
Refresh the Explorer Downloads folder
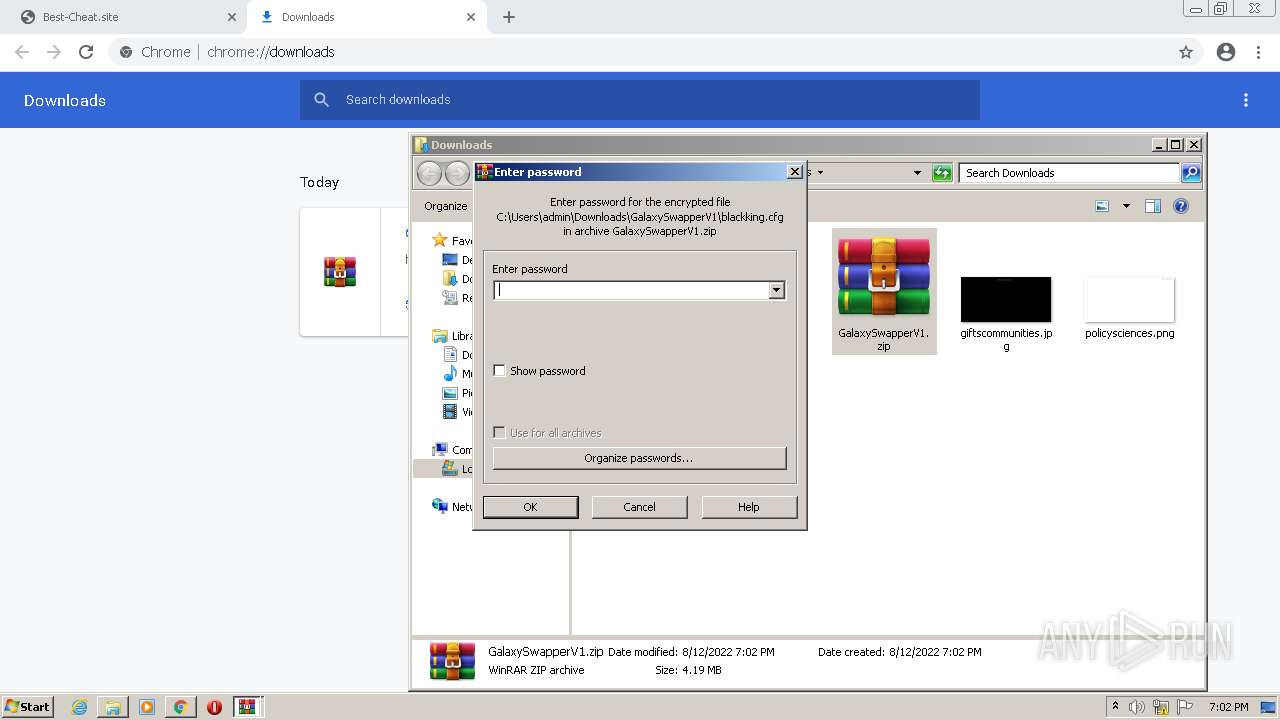pos(942,173)
